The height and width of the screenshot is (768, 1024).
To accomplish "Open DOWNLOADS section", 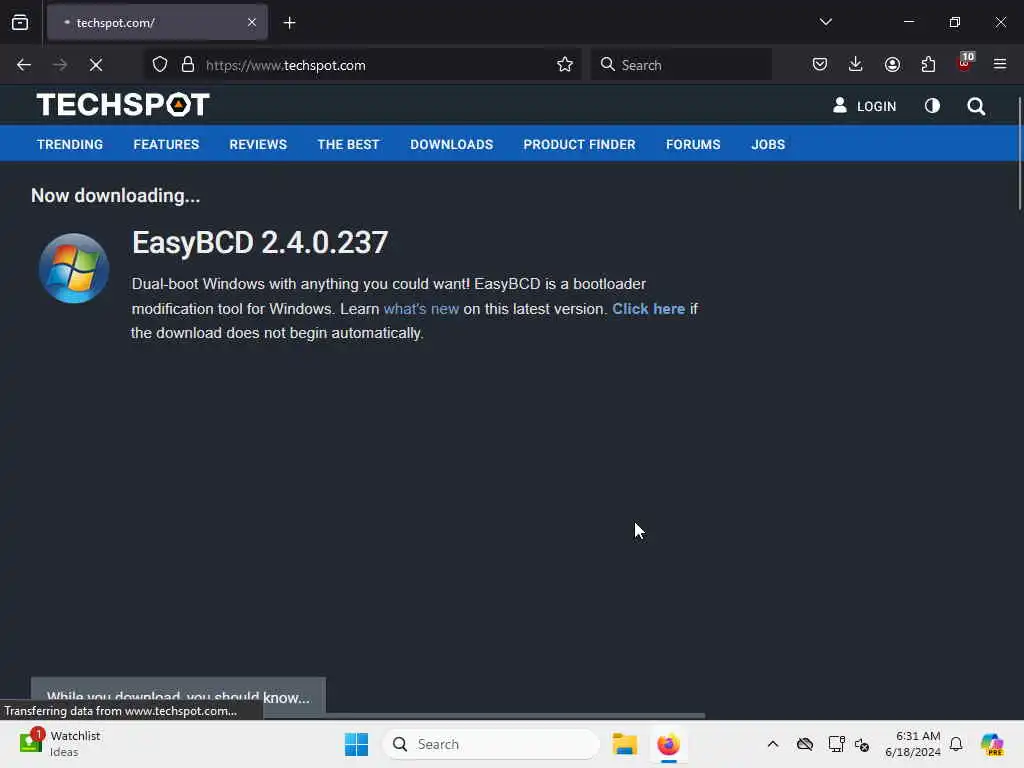I will click(x=451, y=144).
